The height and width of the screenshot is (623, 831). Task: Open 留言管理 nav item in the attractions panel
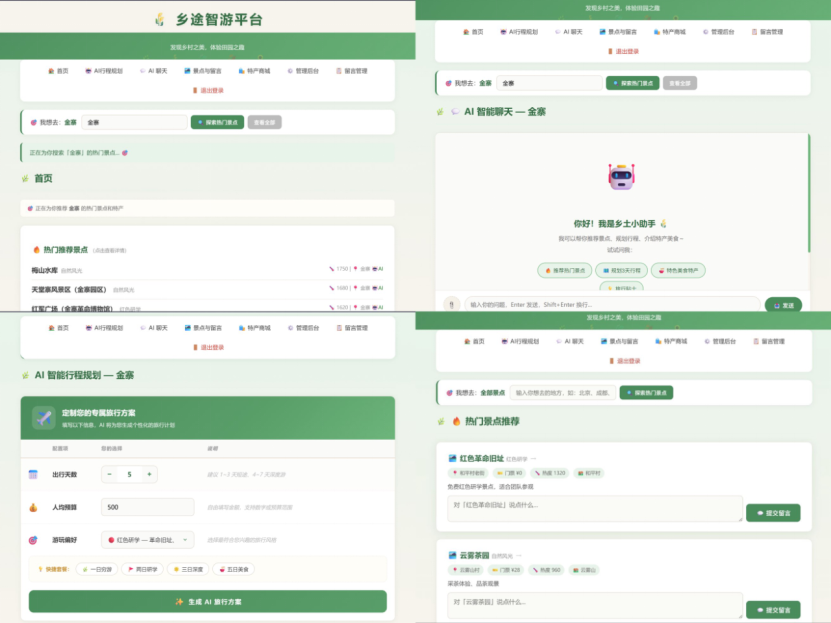coord(769,342)
